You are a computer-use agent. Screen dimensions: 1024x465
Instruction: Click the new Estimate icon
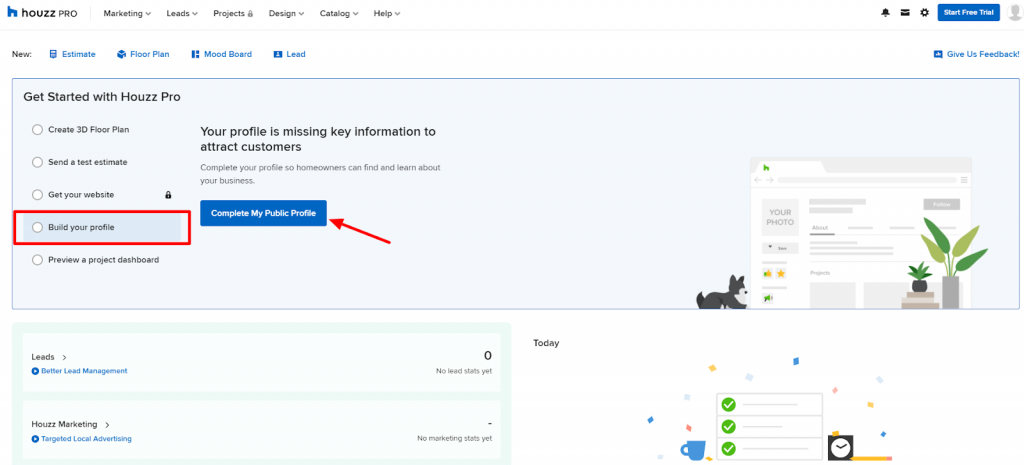54,54
